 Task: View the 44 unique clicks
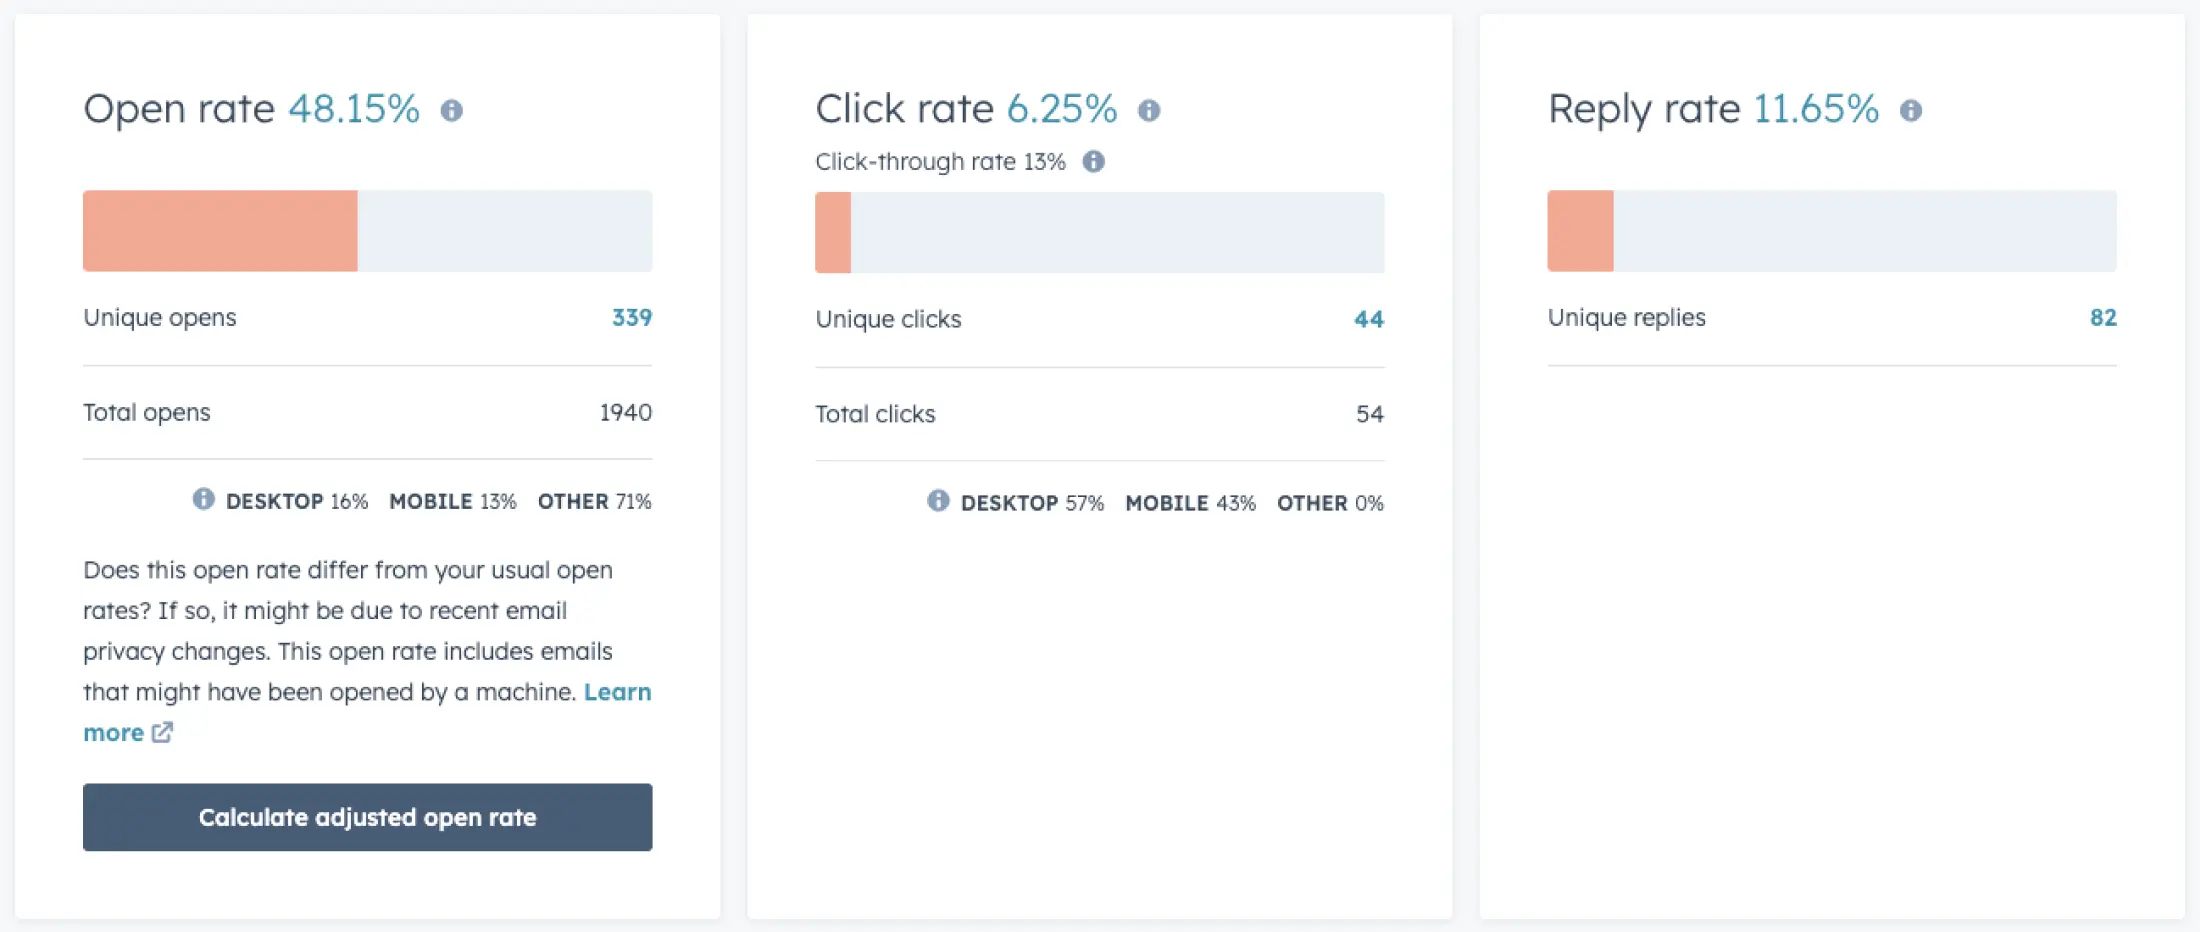pyautogui.click(x=1368, y=319)
